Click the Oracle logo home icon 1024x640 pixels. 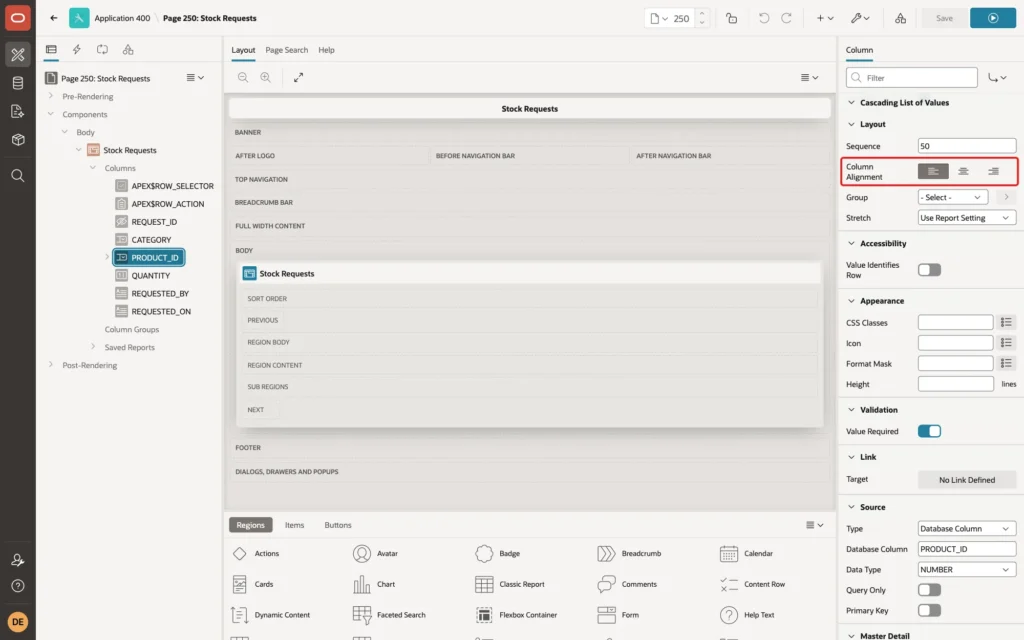click(18, 18)
